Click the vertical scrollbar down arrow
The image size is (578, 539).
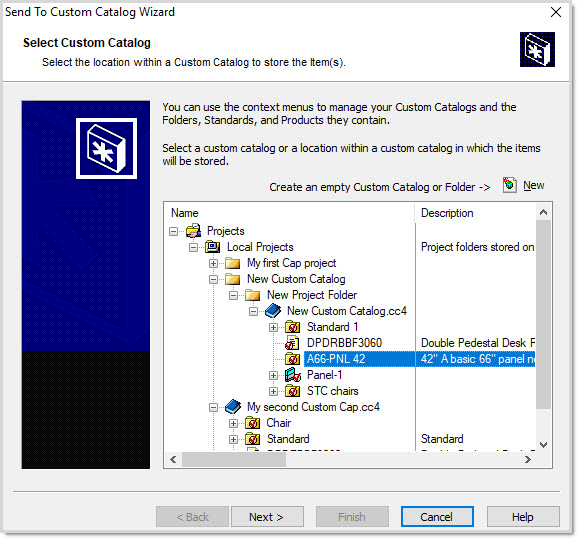point(543,445)
